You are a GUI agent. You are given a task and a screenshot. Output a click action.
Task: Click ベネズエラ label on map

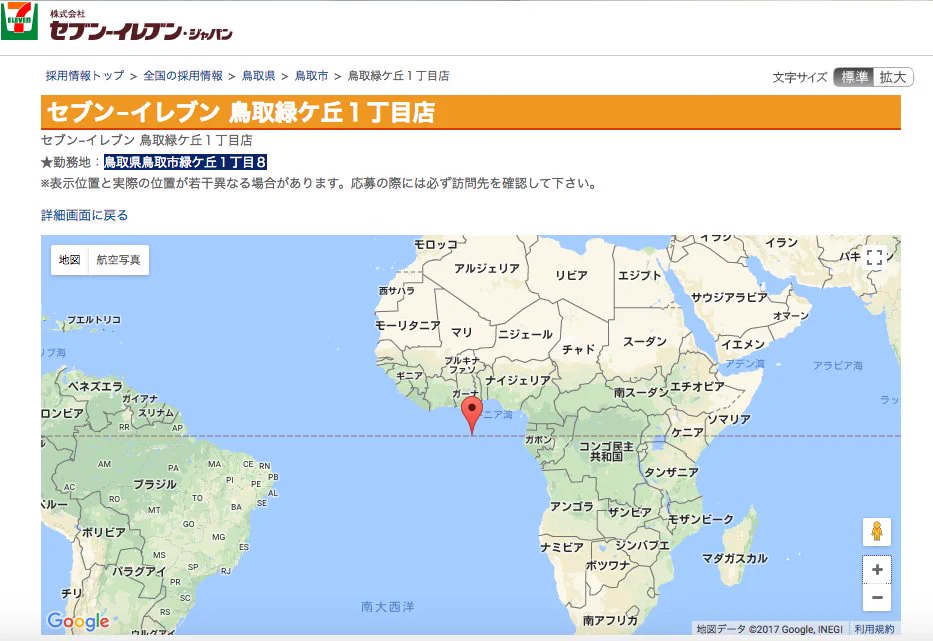coord(95,386)
